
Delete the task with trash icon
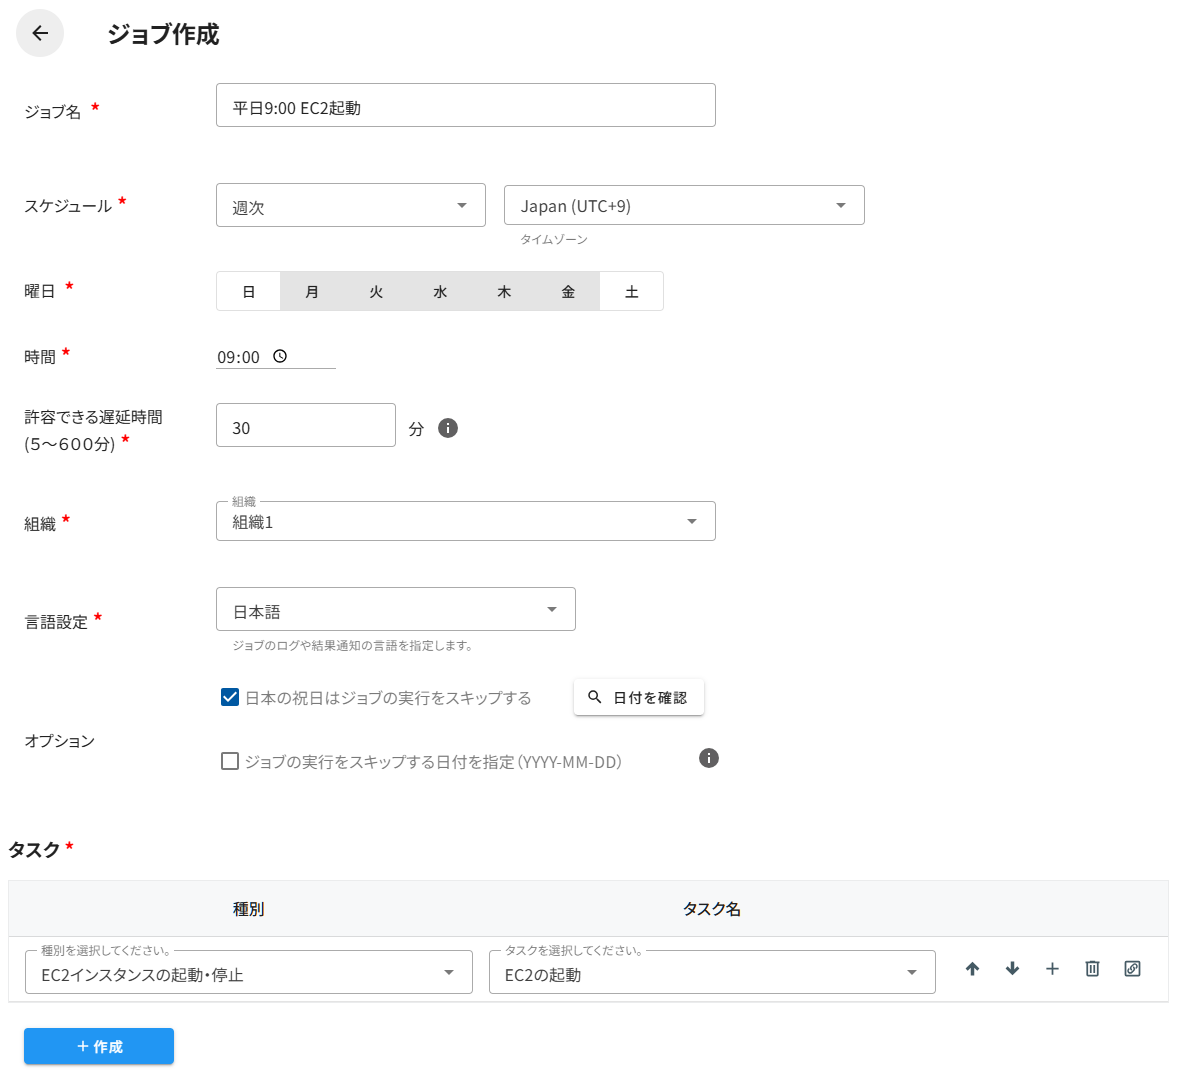pyautogui.click(x=1092, y=969)
